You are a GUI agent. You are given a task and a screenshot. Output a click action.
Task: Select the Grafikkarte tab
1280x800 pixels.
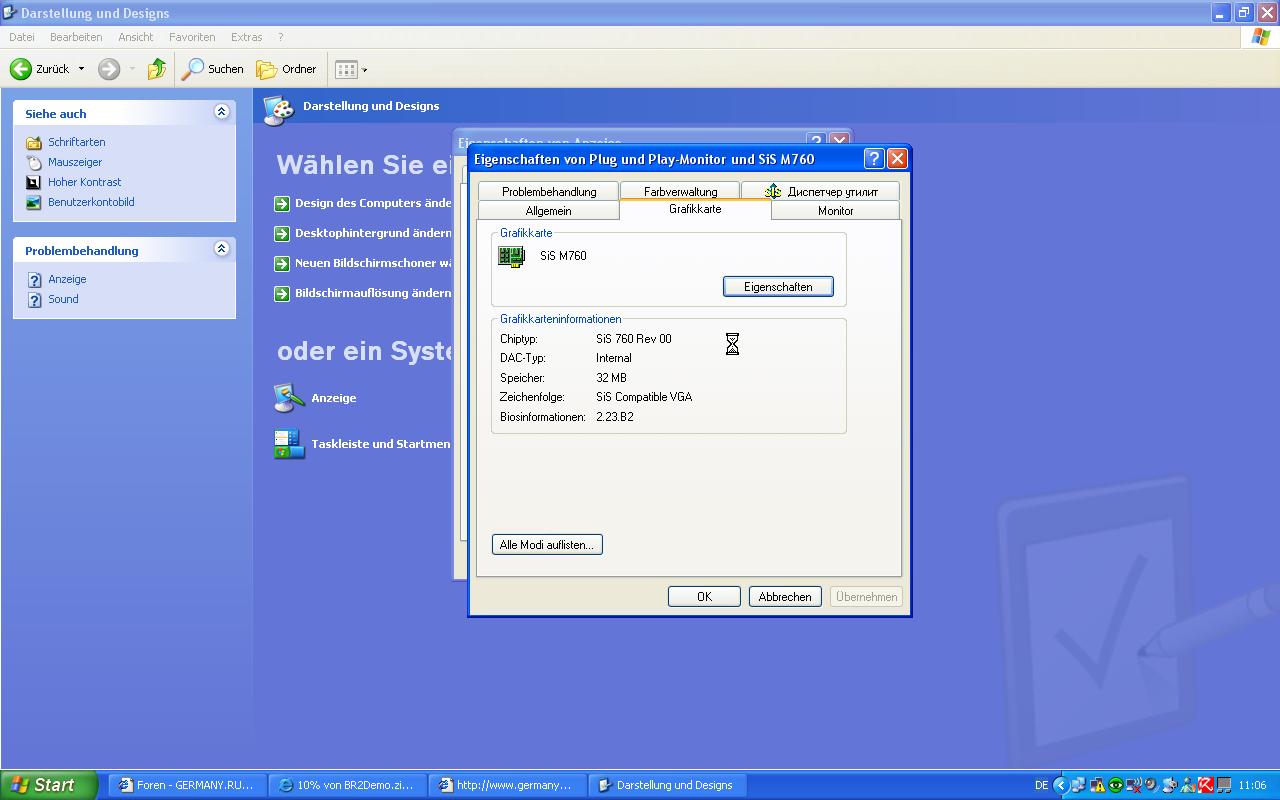(695, 209)
